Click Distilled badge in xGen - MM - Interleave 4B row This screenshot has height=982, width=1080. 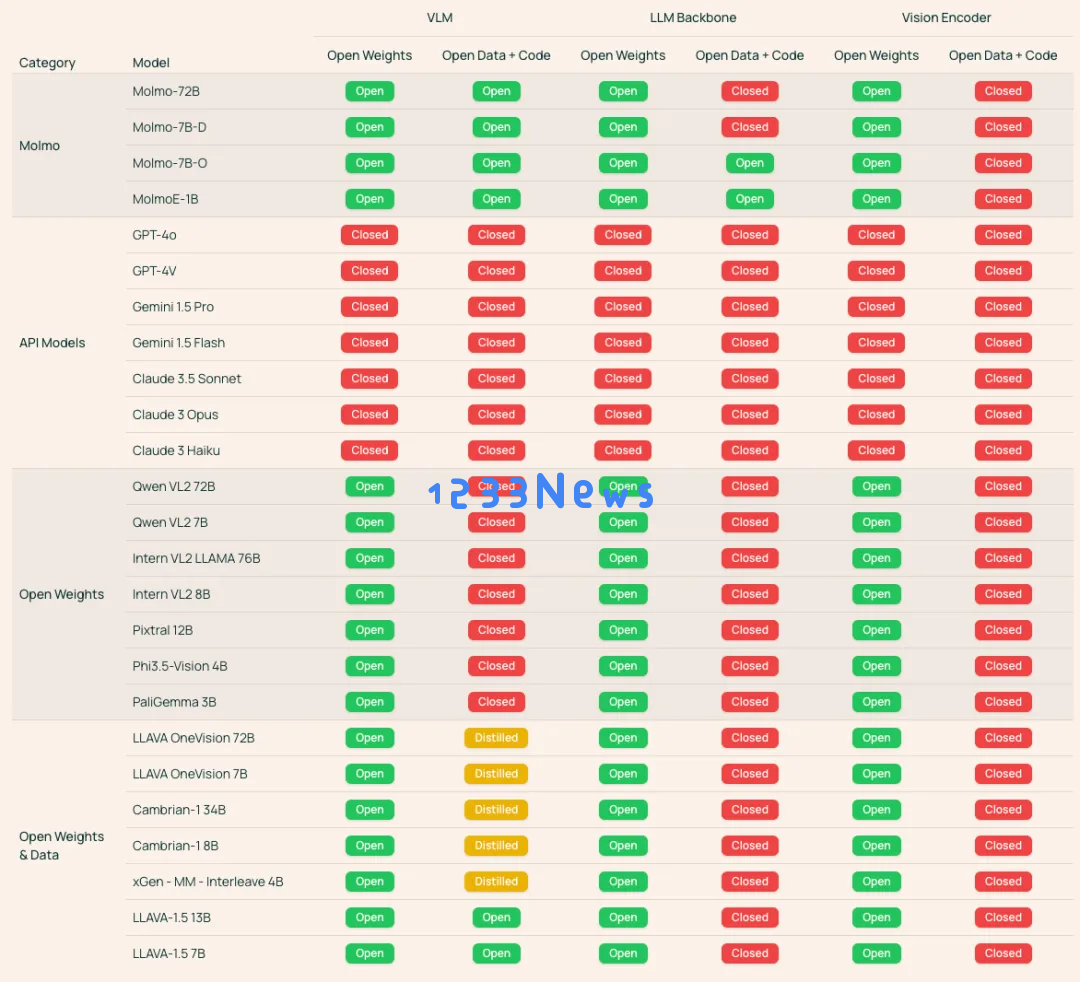click(x=496, y=881)
